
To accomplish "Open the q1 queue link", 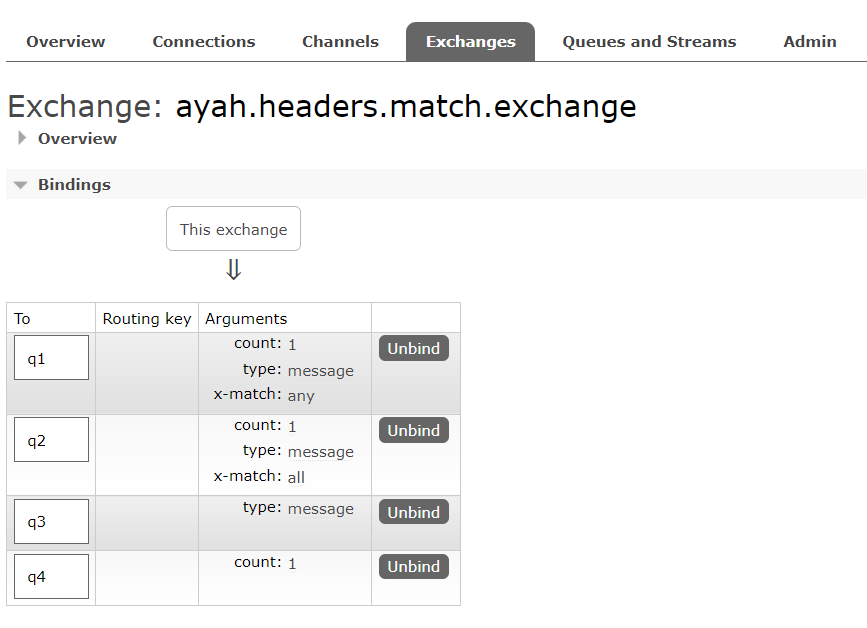I will (x=50, y=357).
